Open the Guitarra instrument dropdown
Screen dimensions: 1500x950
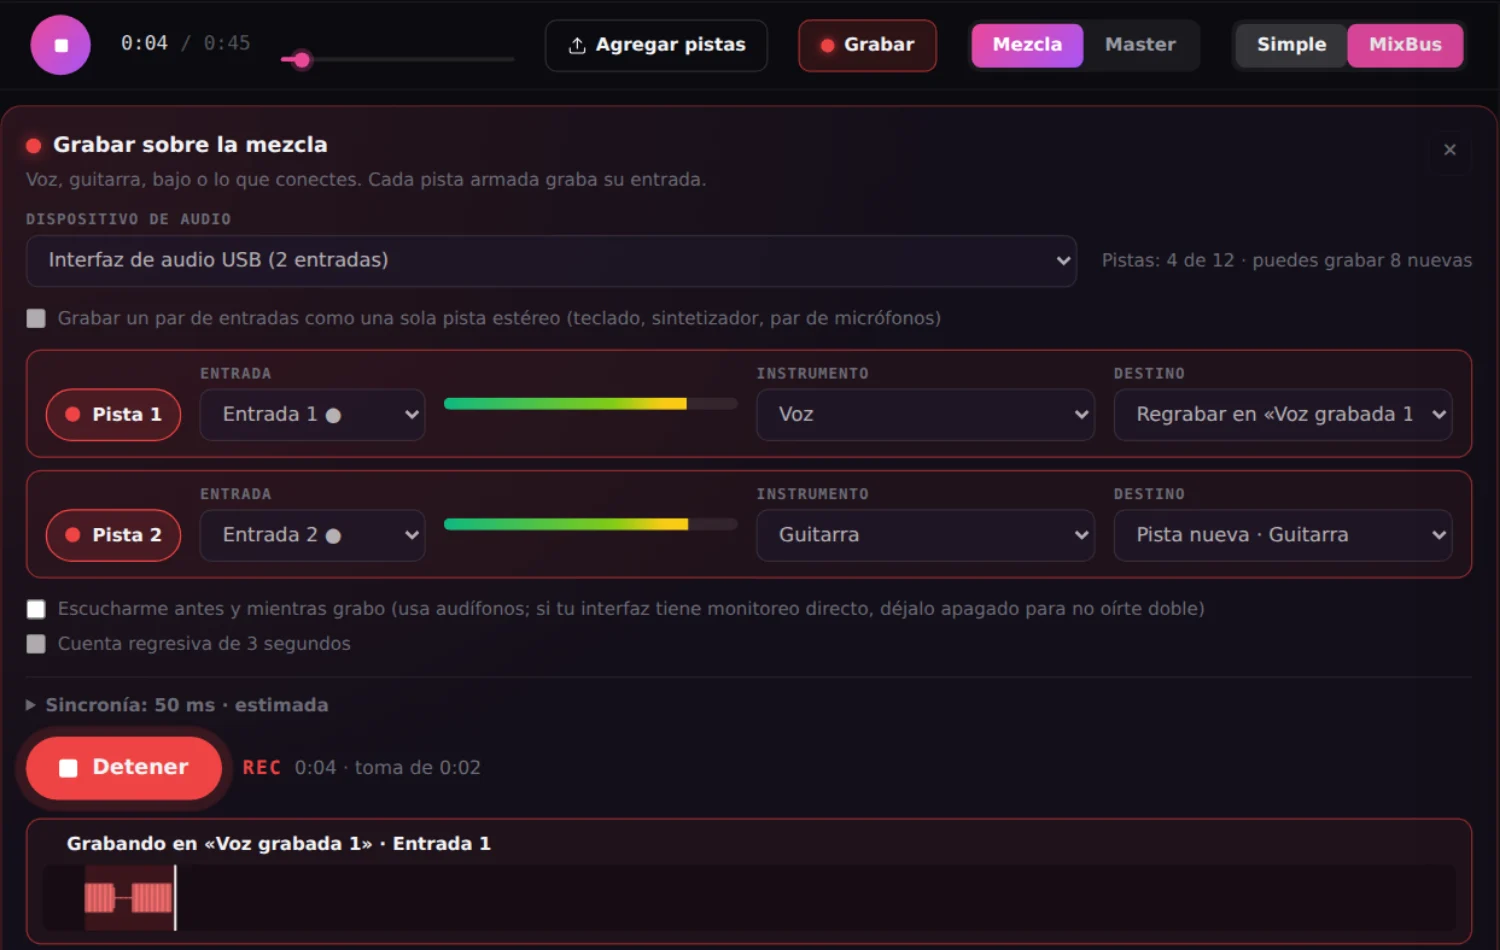coord(925,535)
